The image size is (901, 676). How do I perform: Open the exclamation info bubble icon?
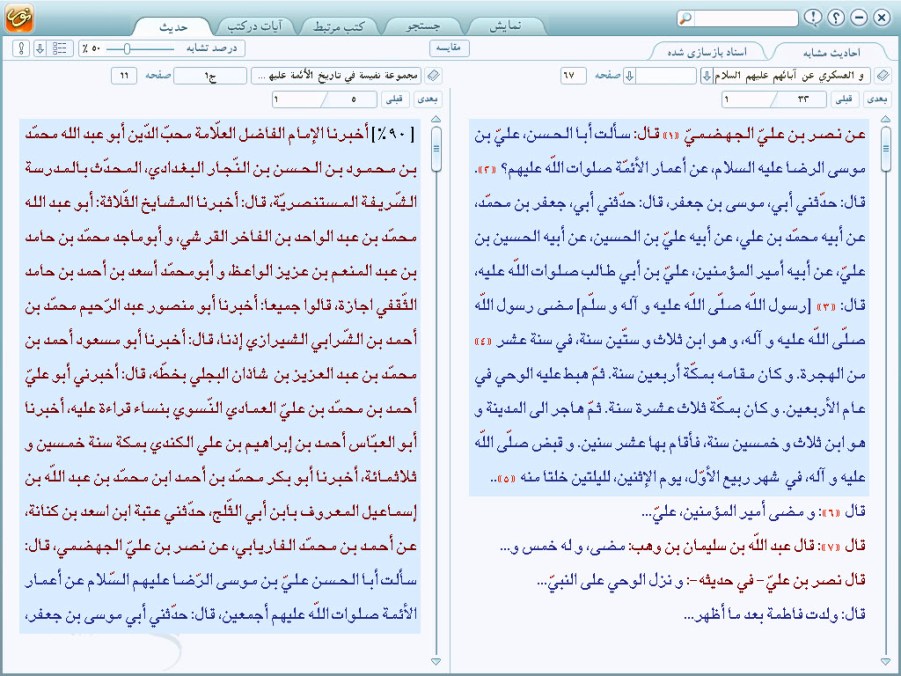point(813,18)
